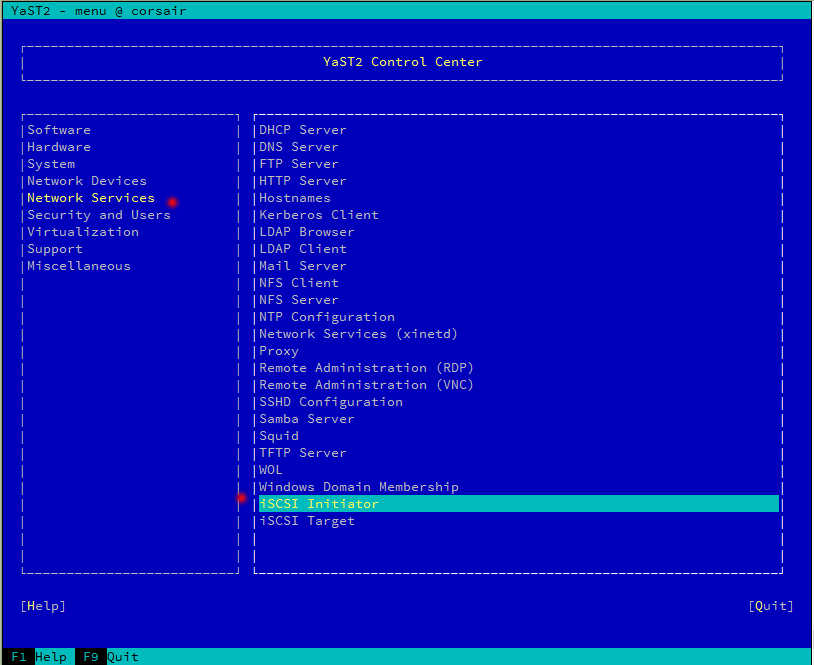This screenshot has width=814, height=665.
Task: Select the Hardware category
Action: coord(59,147)
